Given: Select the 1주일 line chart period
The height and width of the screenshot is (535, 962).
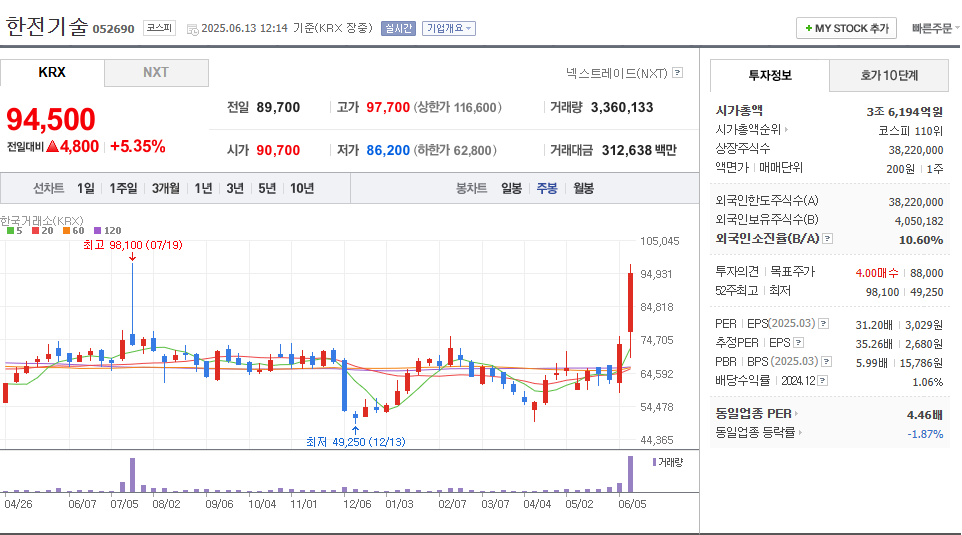Looking at the screenshot, I should pos(123,188).
